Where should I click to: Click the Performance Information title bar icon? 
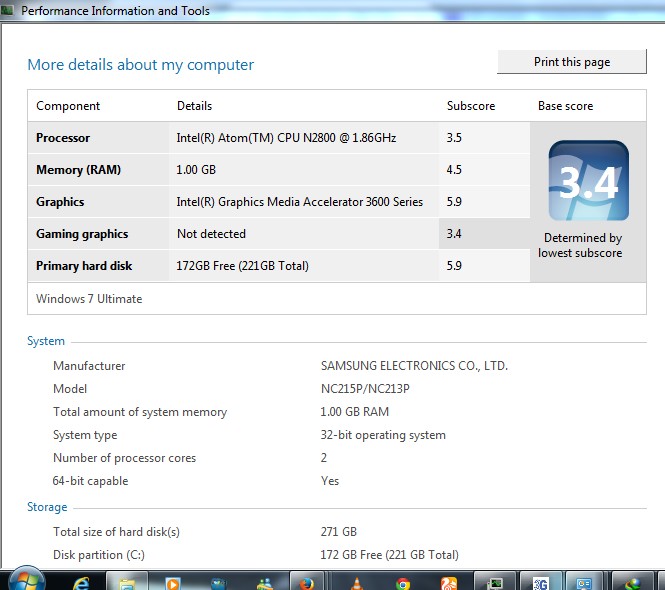point(6,10)
